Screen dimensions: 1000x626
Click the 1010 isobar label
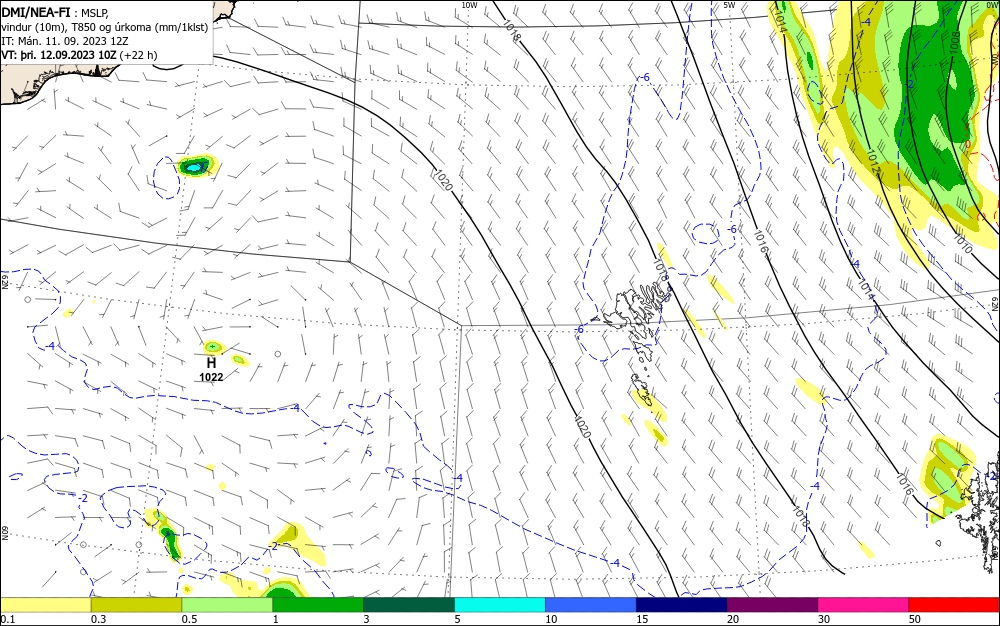(963, 244)
